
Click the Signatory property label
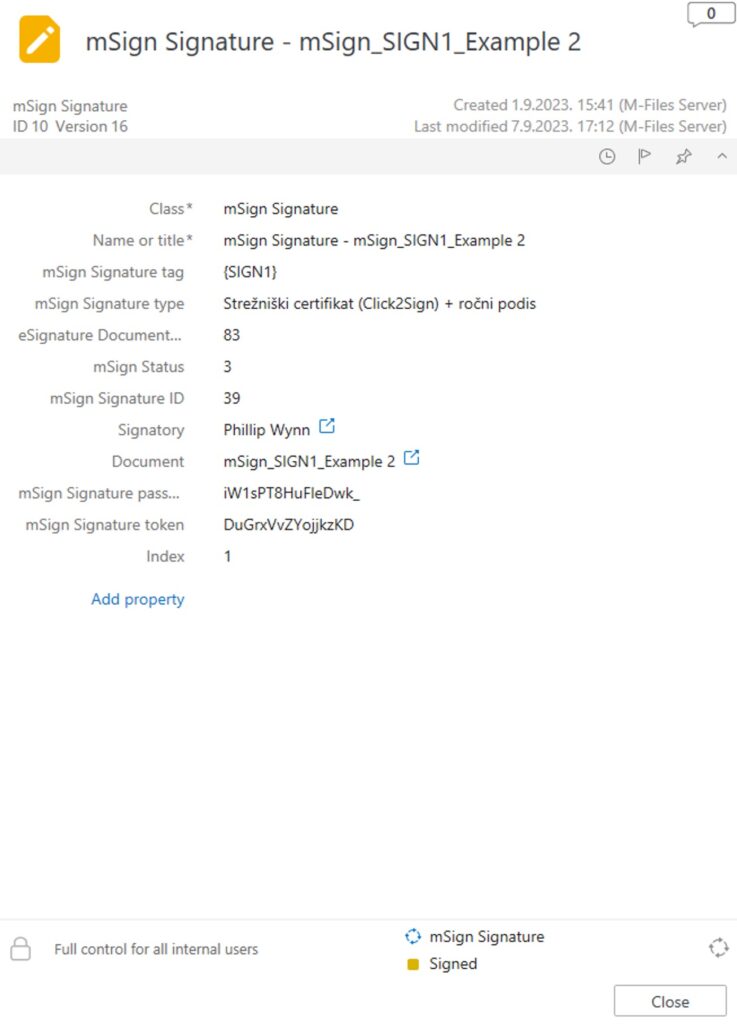[x=151, y=430]
